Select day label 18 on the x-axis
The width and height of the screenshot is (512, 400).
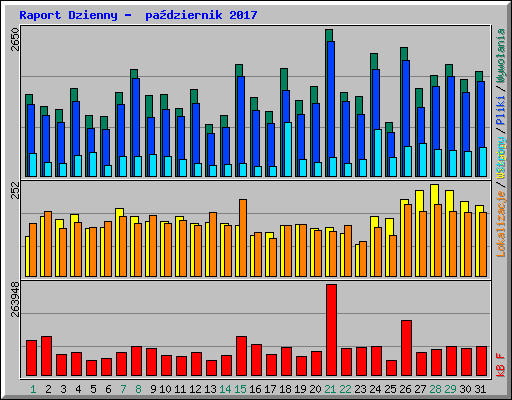click(285, 389)
